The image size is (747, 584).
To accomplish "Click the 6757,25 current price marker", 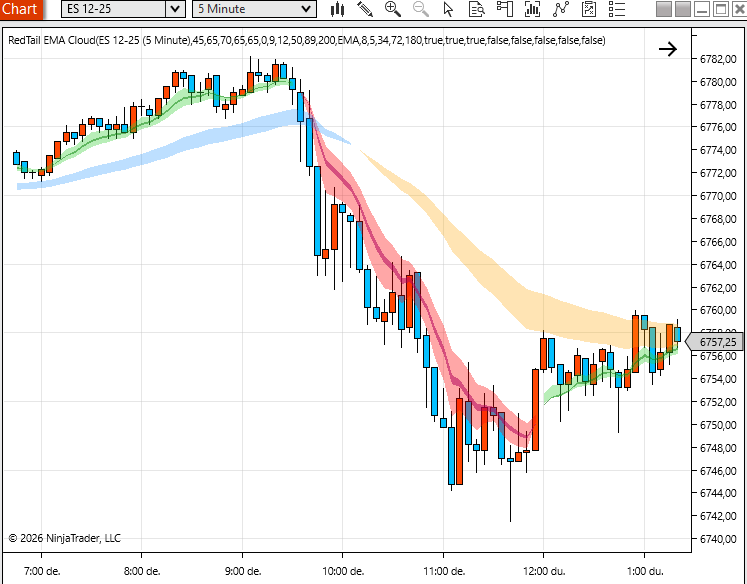I will point(716,342).
